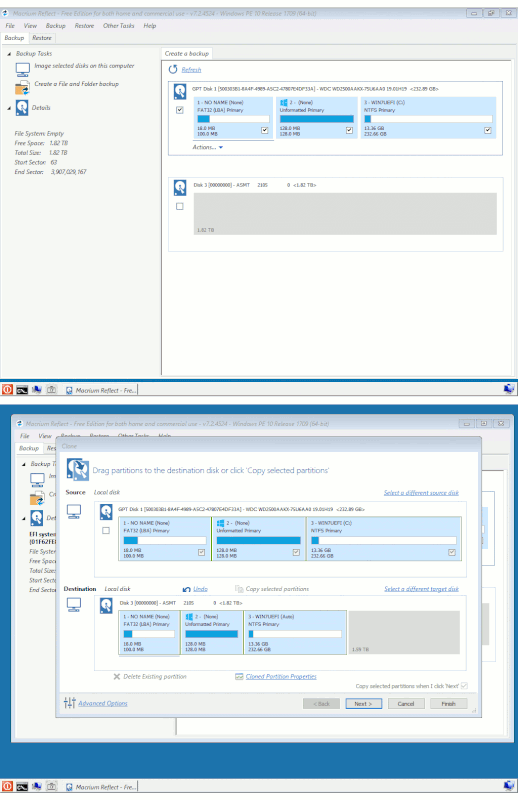Image resolution: width=518 pixels, height=800 pixels.
Task: Toggle the WIN7UEFI NTFS partition checkbox in upper window
Action: pyautogui.click(x=488, y=130)
